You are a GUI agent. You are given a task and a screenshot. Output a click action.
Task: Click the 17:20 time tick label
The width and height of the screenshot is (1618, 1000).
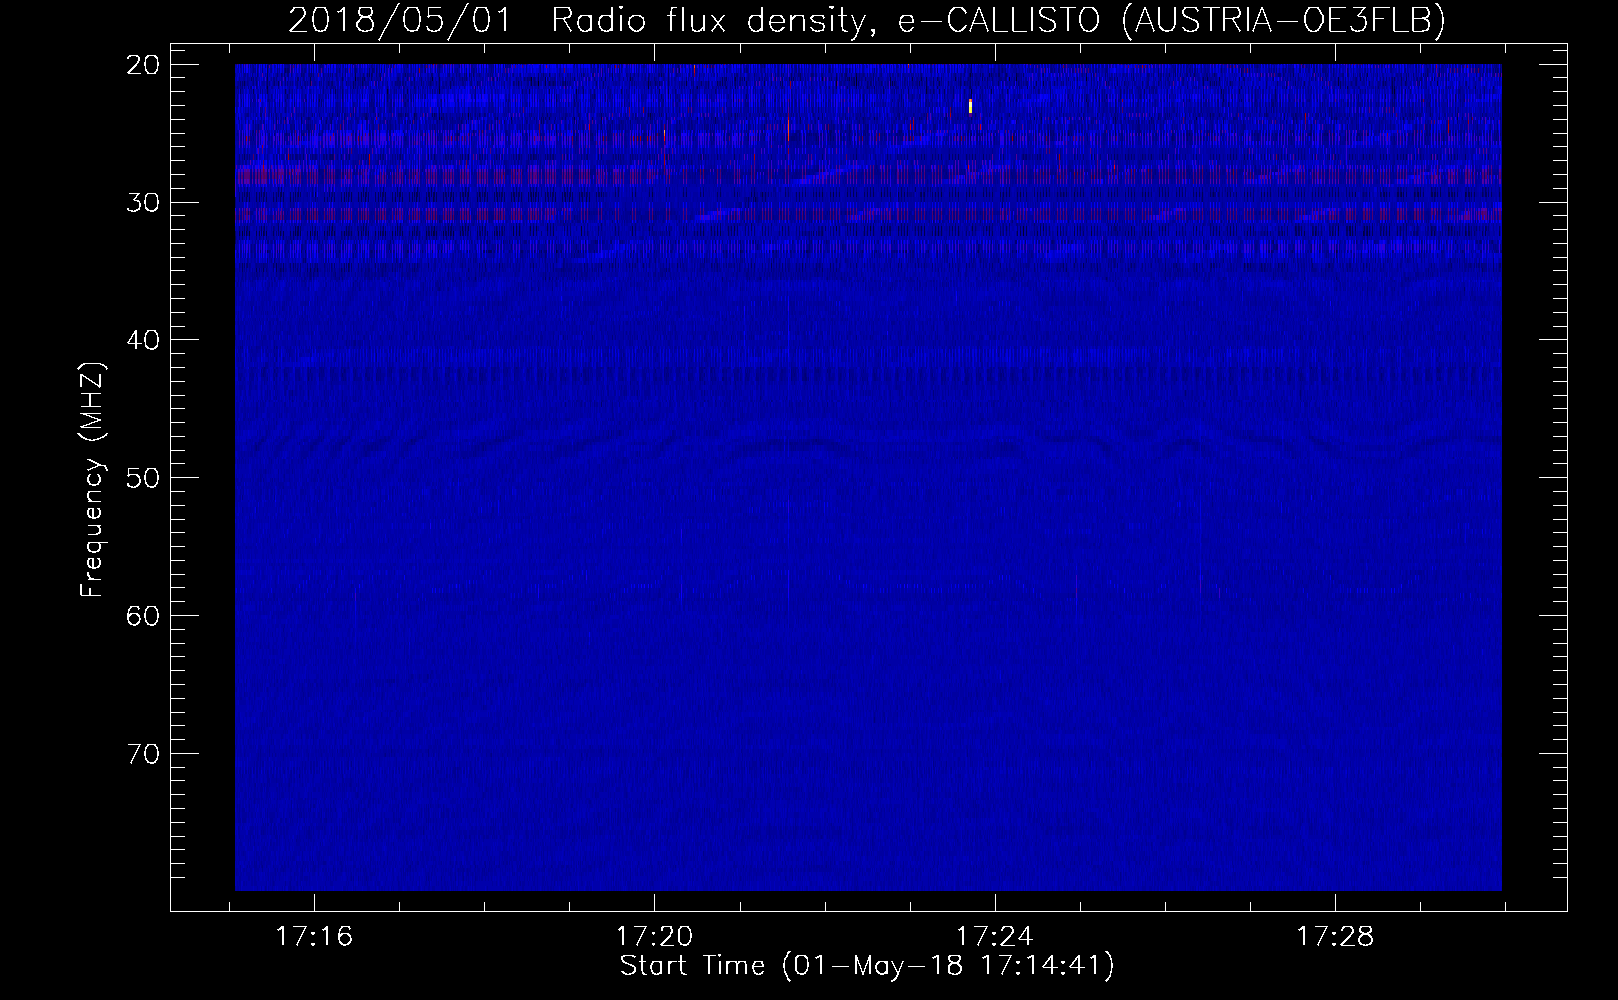(654, 937)
